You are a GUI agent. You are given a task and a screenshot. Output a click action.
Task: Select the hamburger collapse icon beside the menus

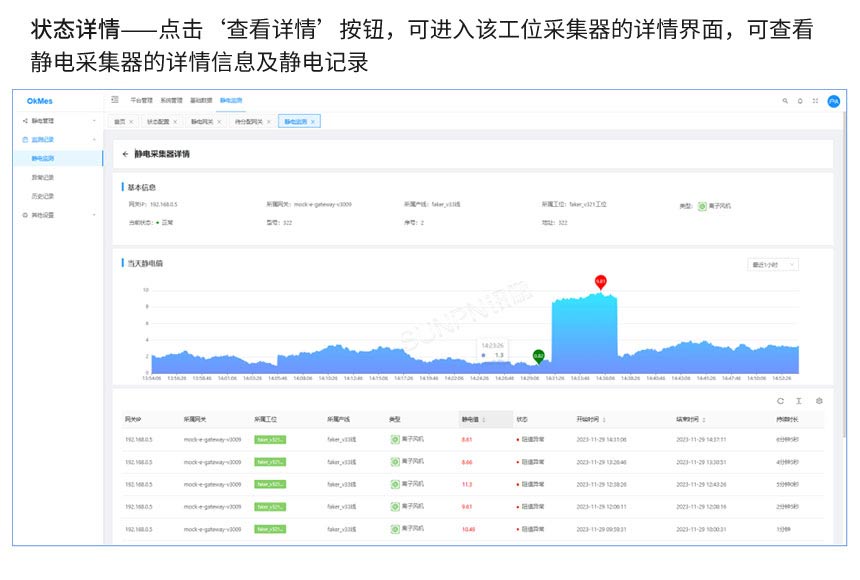point(115,100)
